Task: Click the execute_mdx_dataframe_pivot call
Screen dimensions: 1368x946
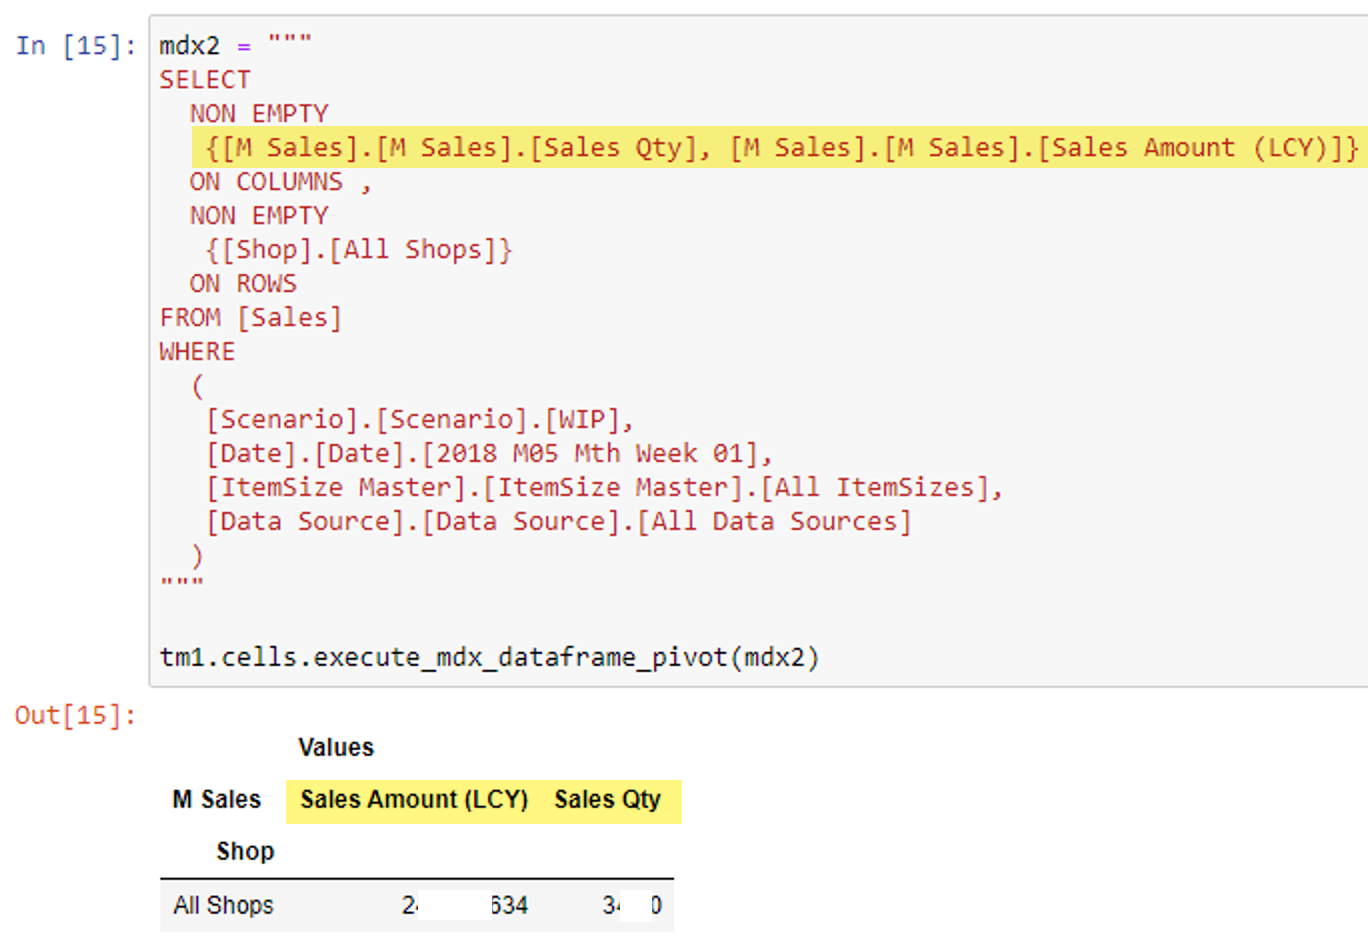Action: pos(489,658)
